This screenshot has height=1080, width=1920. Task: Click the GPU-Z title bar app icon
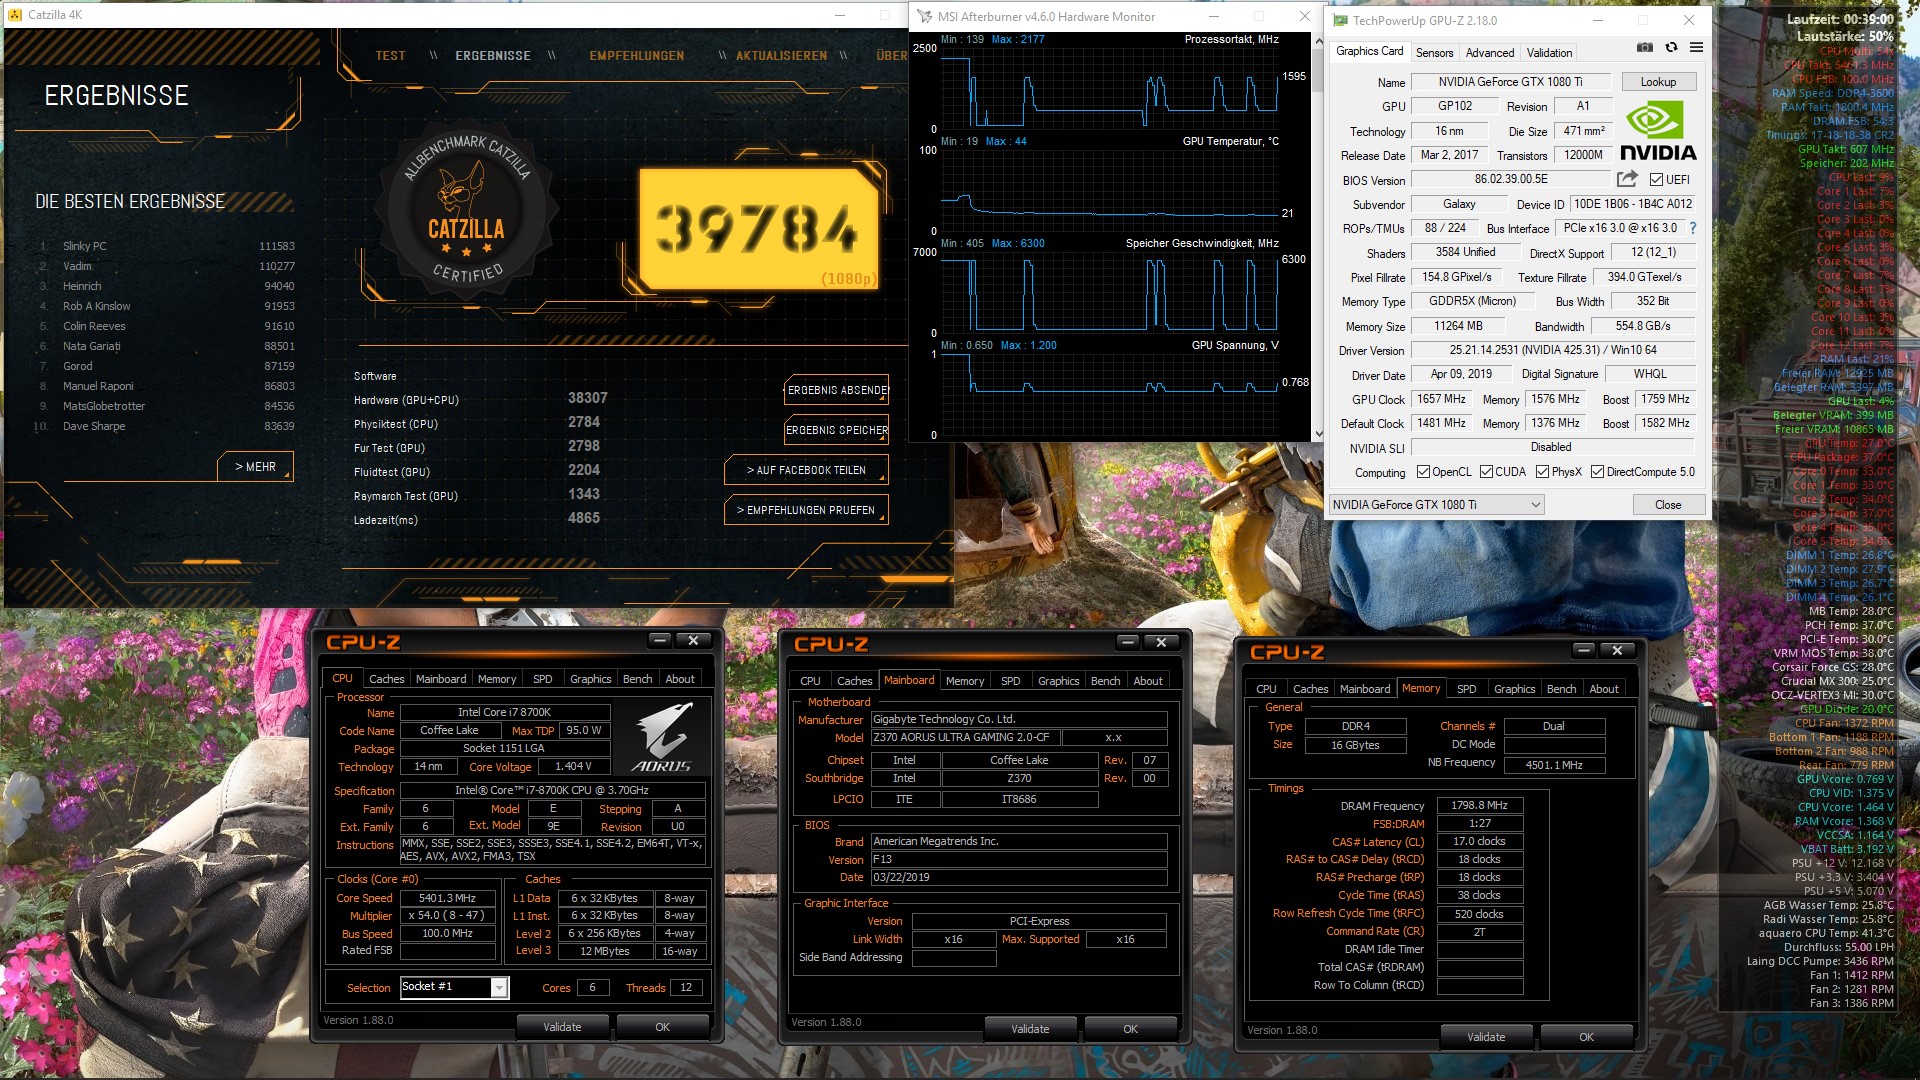pyautogui.click(x=1340, y=20)
